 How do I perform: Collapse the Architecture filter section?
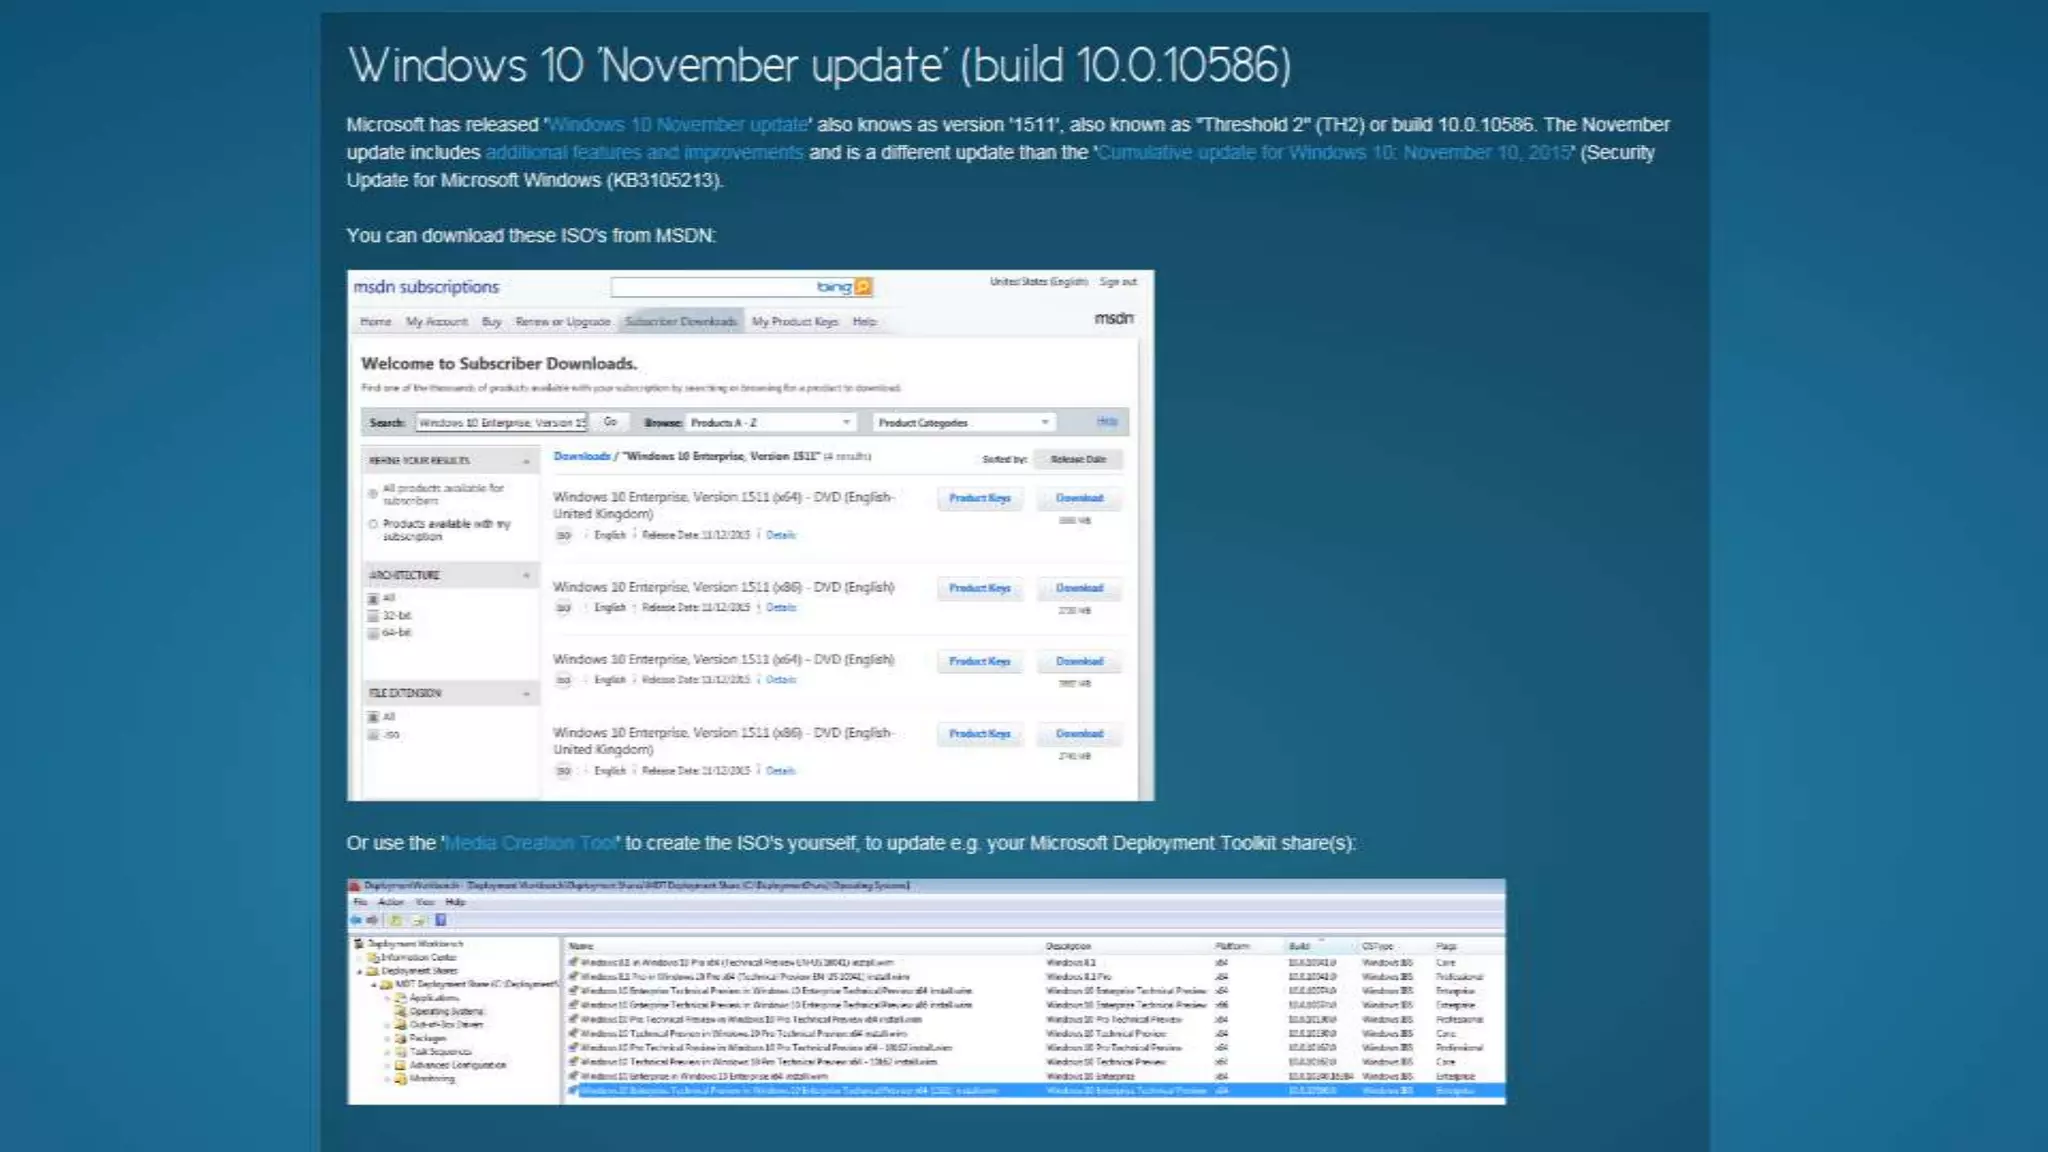pyautogui.click(x=526, y=575)
